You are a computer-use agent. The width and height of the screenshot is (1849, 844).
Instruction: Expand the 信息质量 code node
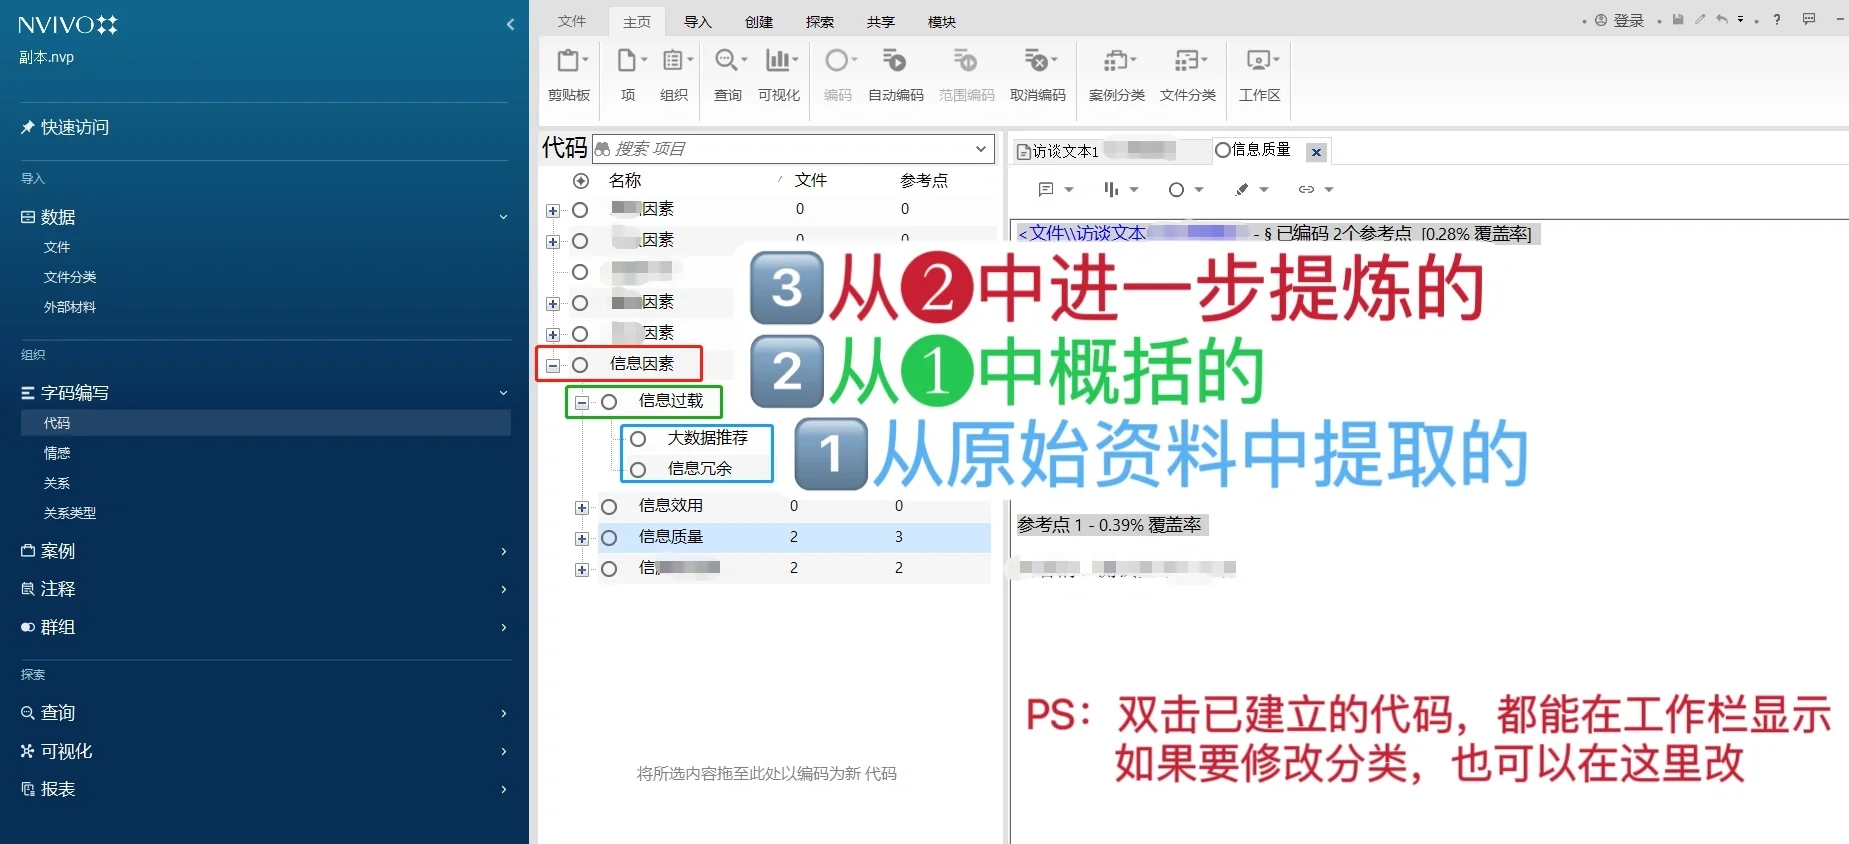click(581, 539)
